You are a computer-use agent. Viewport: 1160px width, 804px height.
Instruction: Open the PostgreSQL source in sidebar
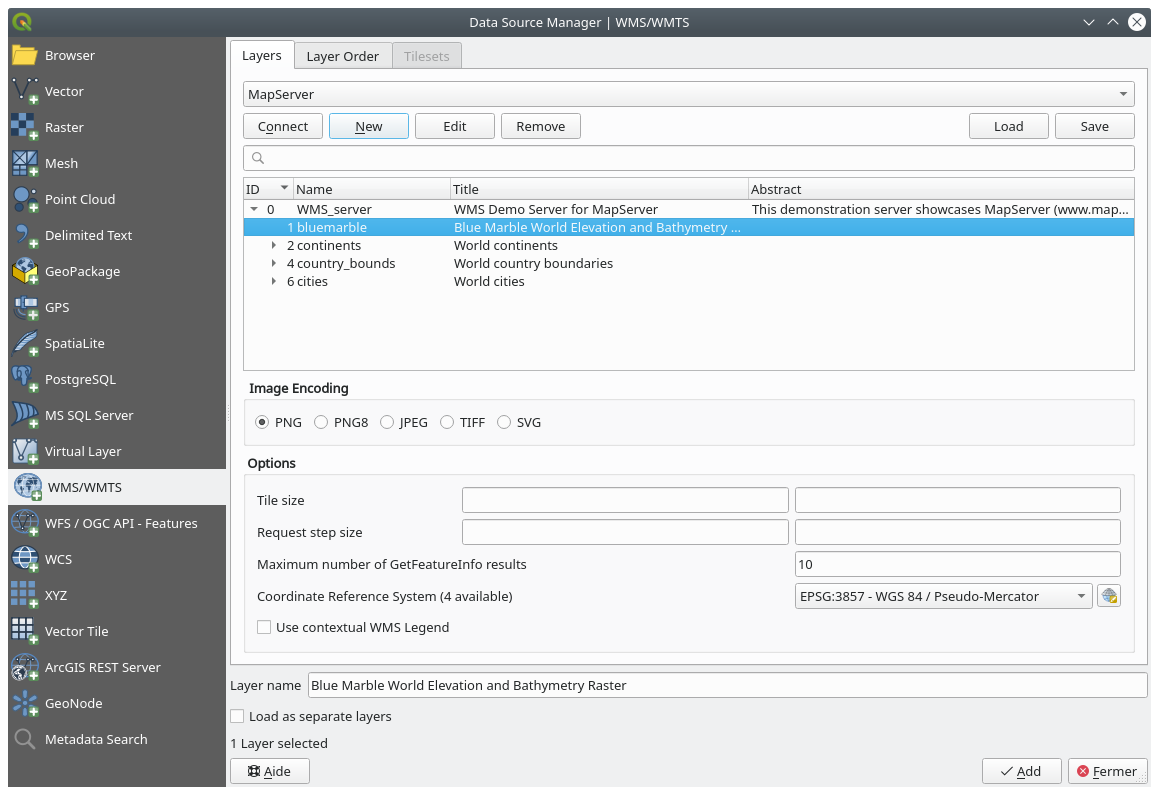pos(80,379)
